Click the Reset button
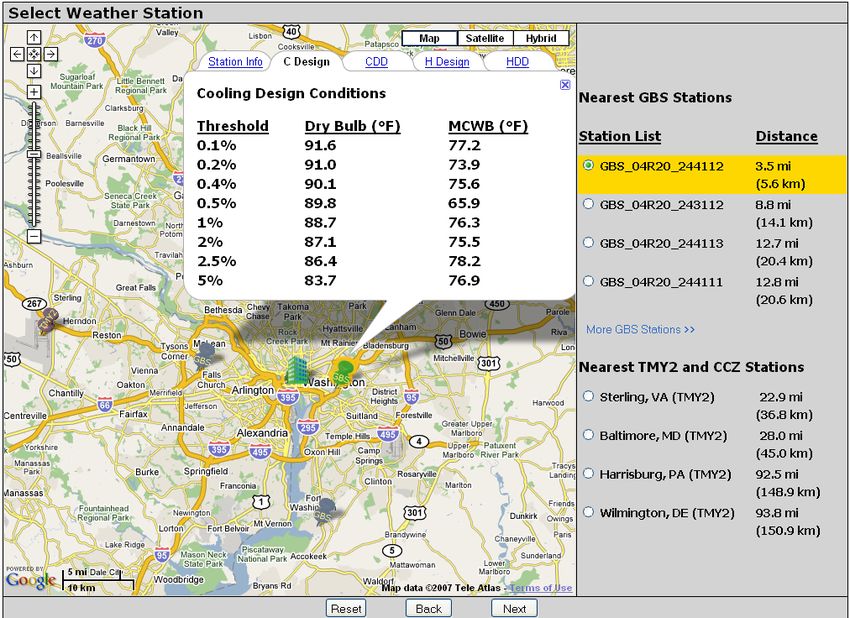This screenshot has width=850, height=618. (x=346, y=609)
